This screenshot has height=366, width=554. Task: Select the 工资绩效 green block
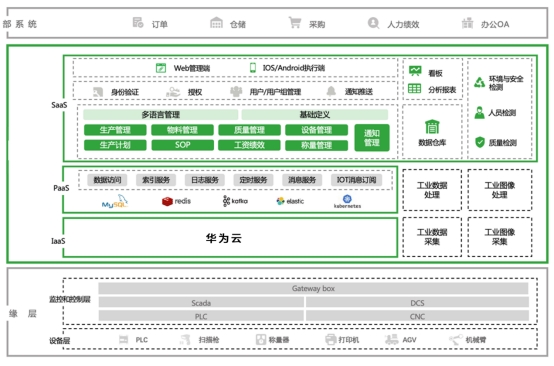pos(249,145)
